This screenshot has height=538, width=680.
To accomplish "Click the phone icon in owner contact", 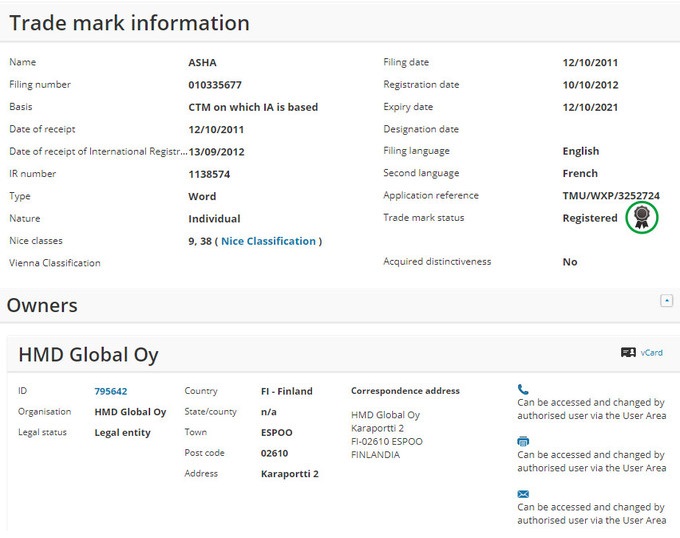I will point(523,389).
